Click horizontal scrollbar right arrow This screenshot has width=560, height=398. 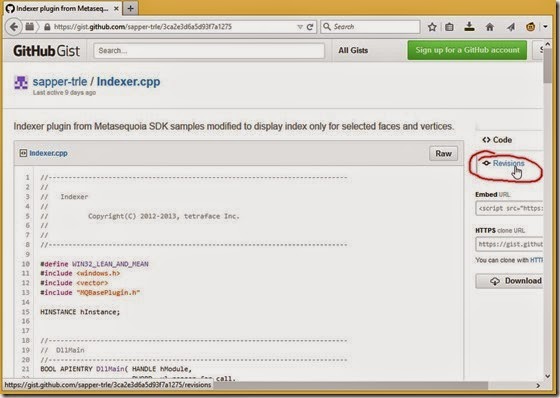[x=538, y=385]
